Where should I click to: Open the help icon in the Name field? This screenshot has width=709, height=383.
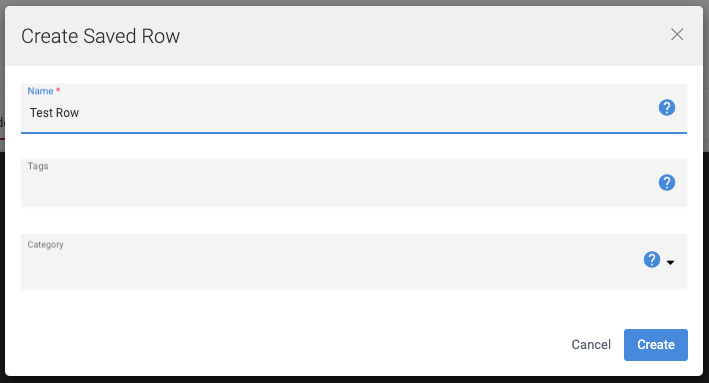[x=666, y=108]
